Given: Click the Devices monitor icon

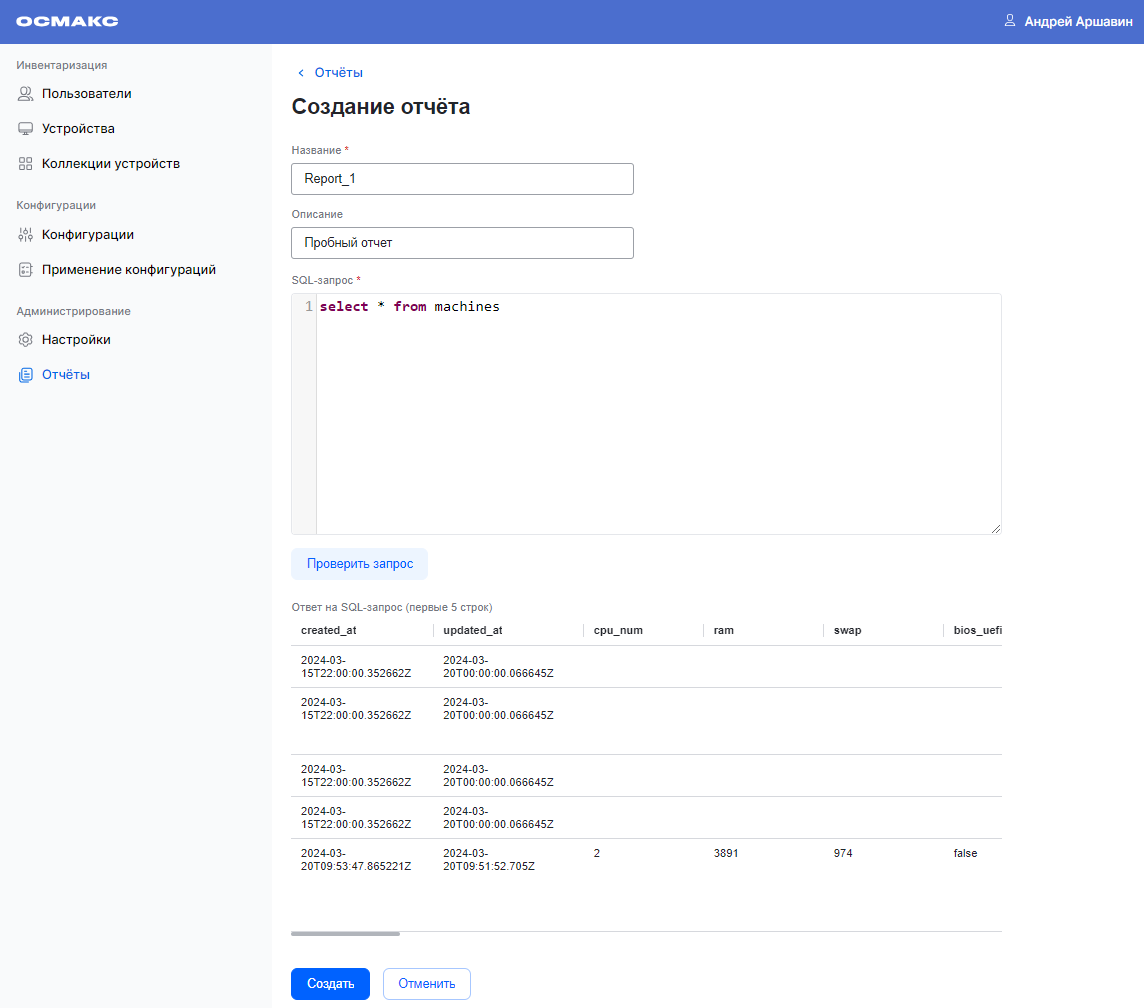Looking at the screenshot, I should point(26,129).
